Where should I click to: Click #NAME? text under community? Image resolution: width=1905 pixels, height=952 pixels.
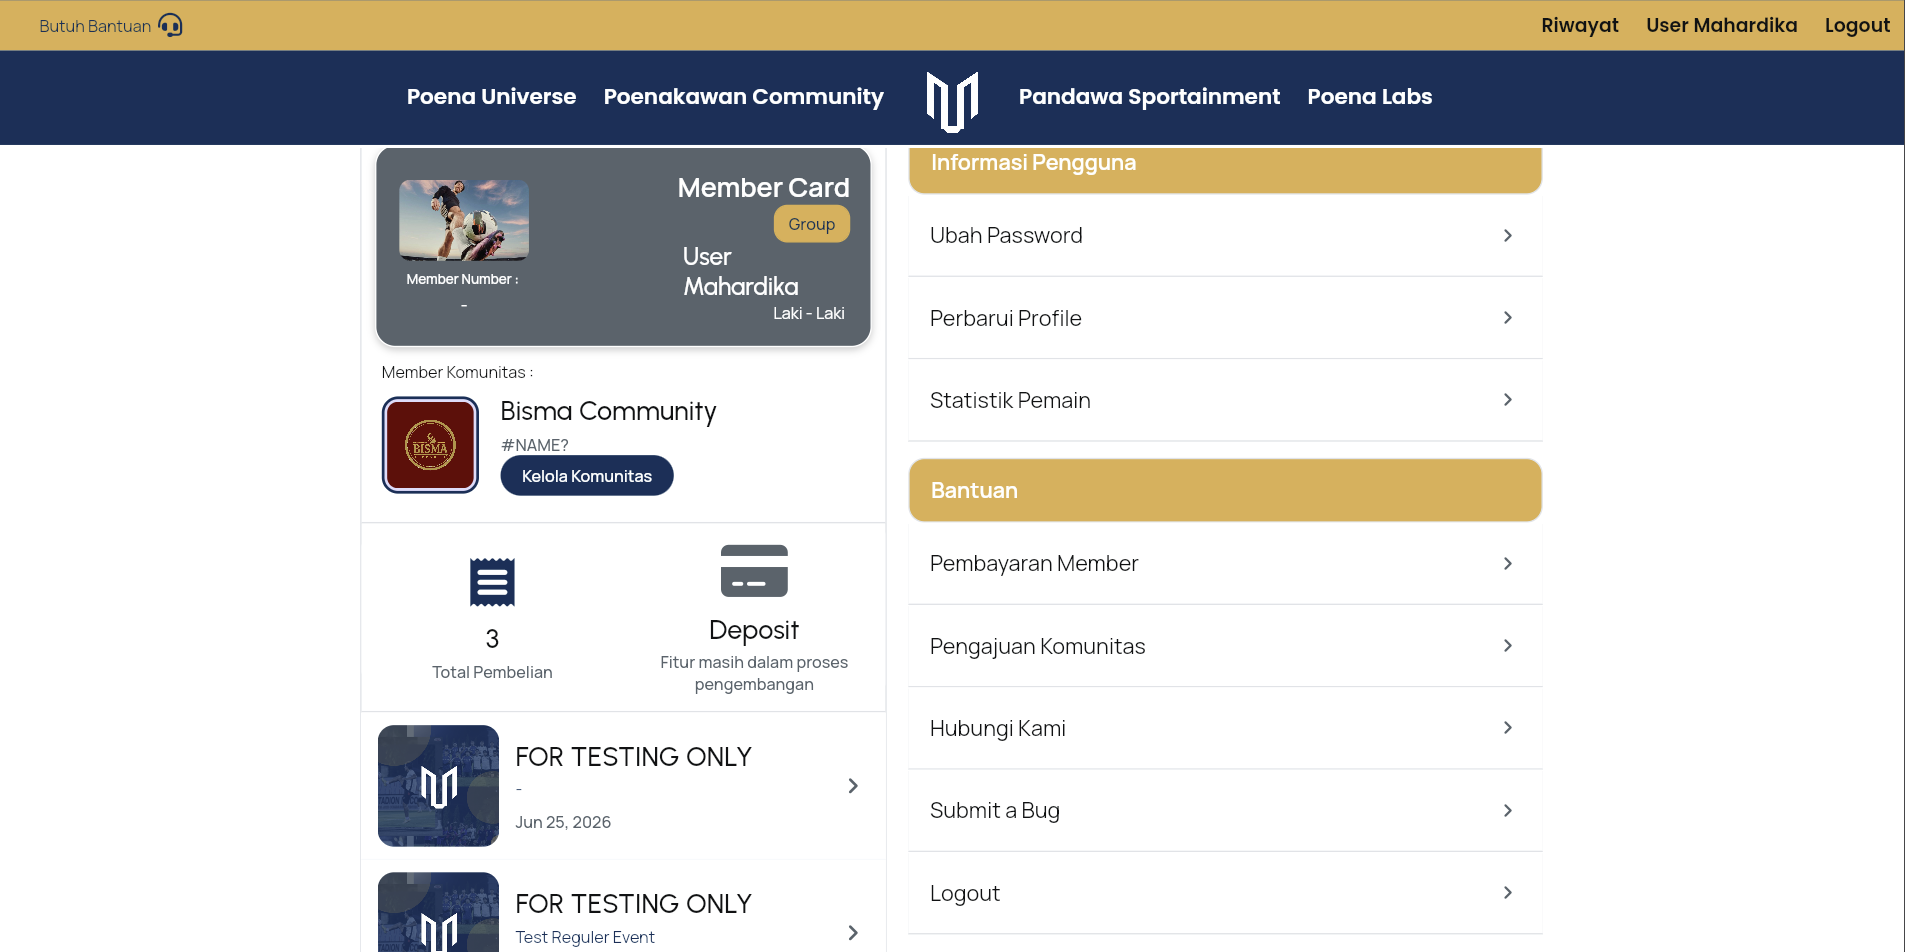(x=534, y=445)
